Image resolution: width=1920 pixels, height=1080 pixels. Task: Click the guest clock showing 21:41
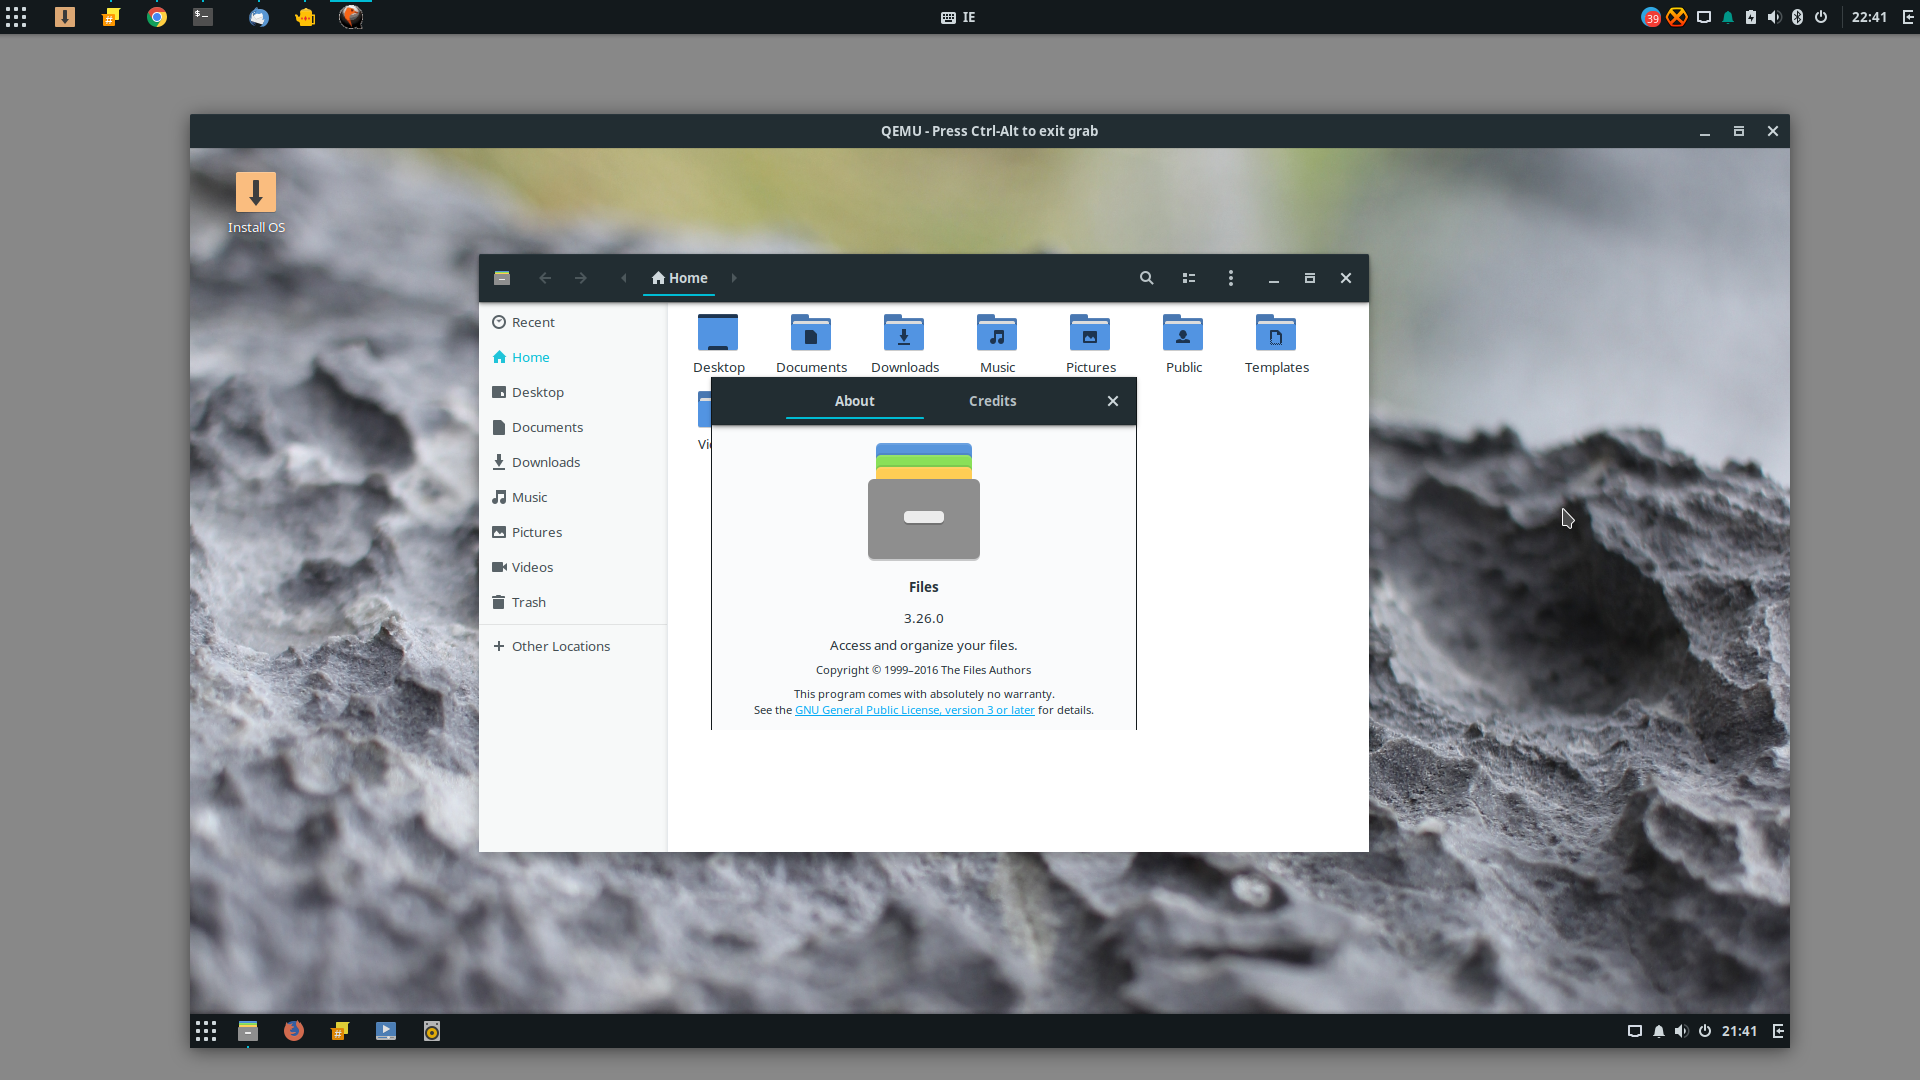pos(1739,1031)
